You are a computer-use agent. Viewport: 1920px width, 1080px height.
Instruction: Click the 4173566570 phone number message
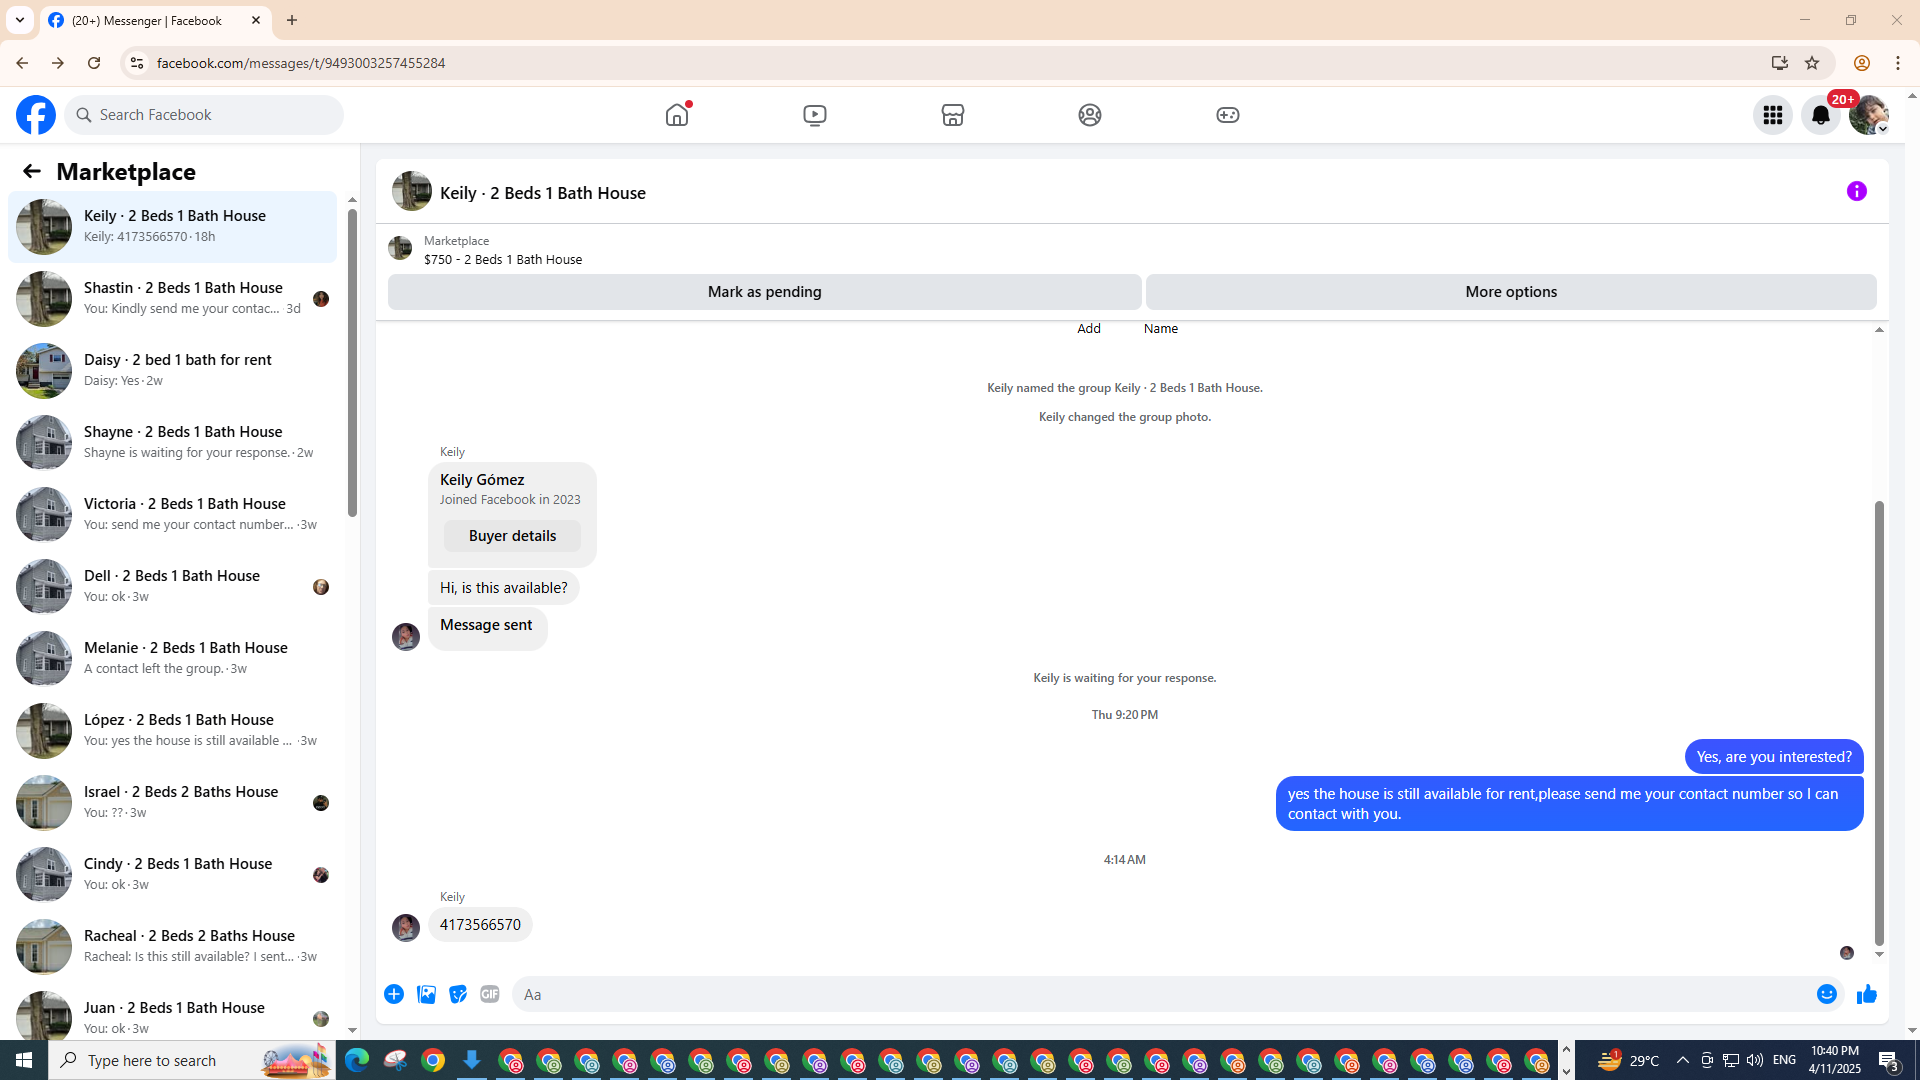pyautogui.click(x=480, y=925)
